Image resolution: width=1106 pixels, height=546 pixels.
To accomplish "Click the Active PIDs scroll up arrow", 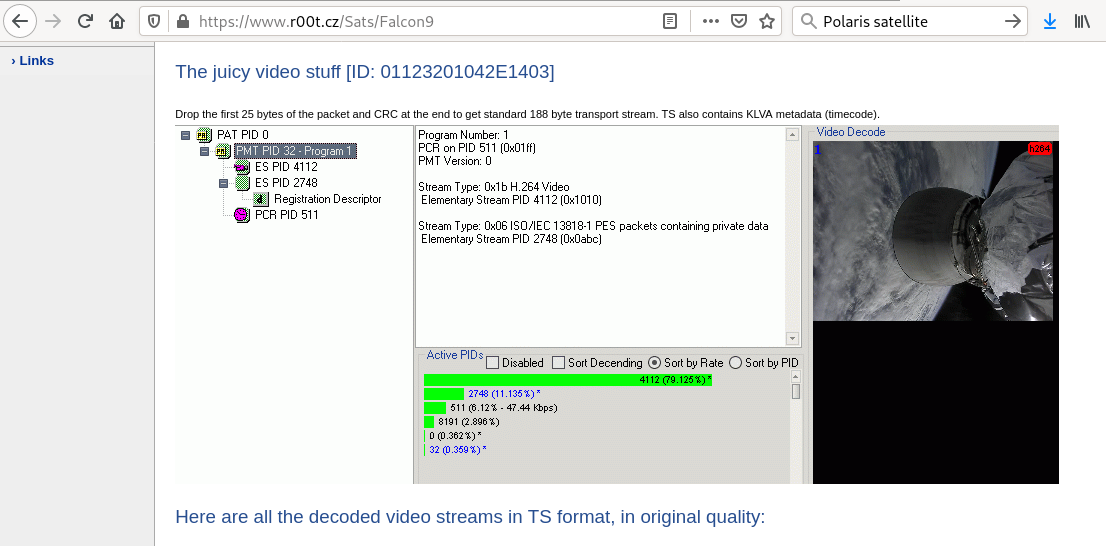I will coord(796,377).
